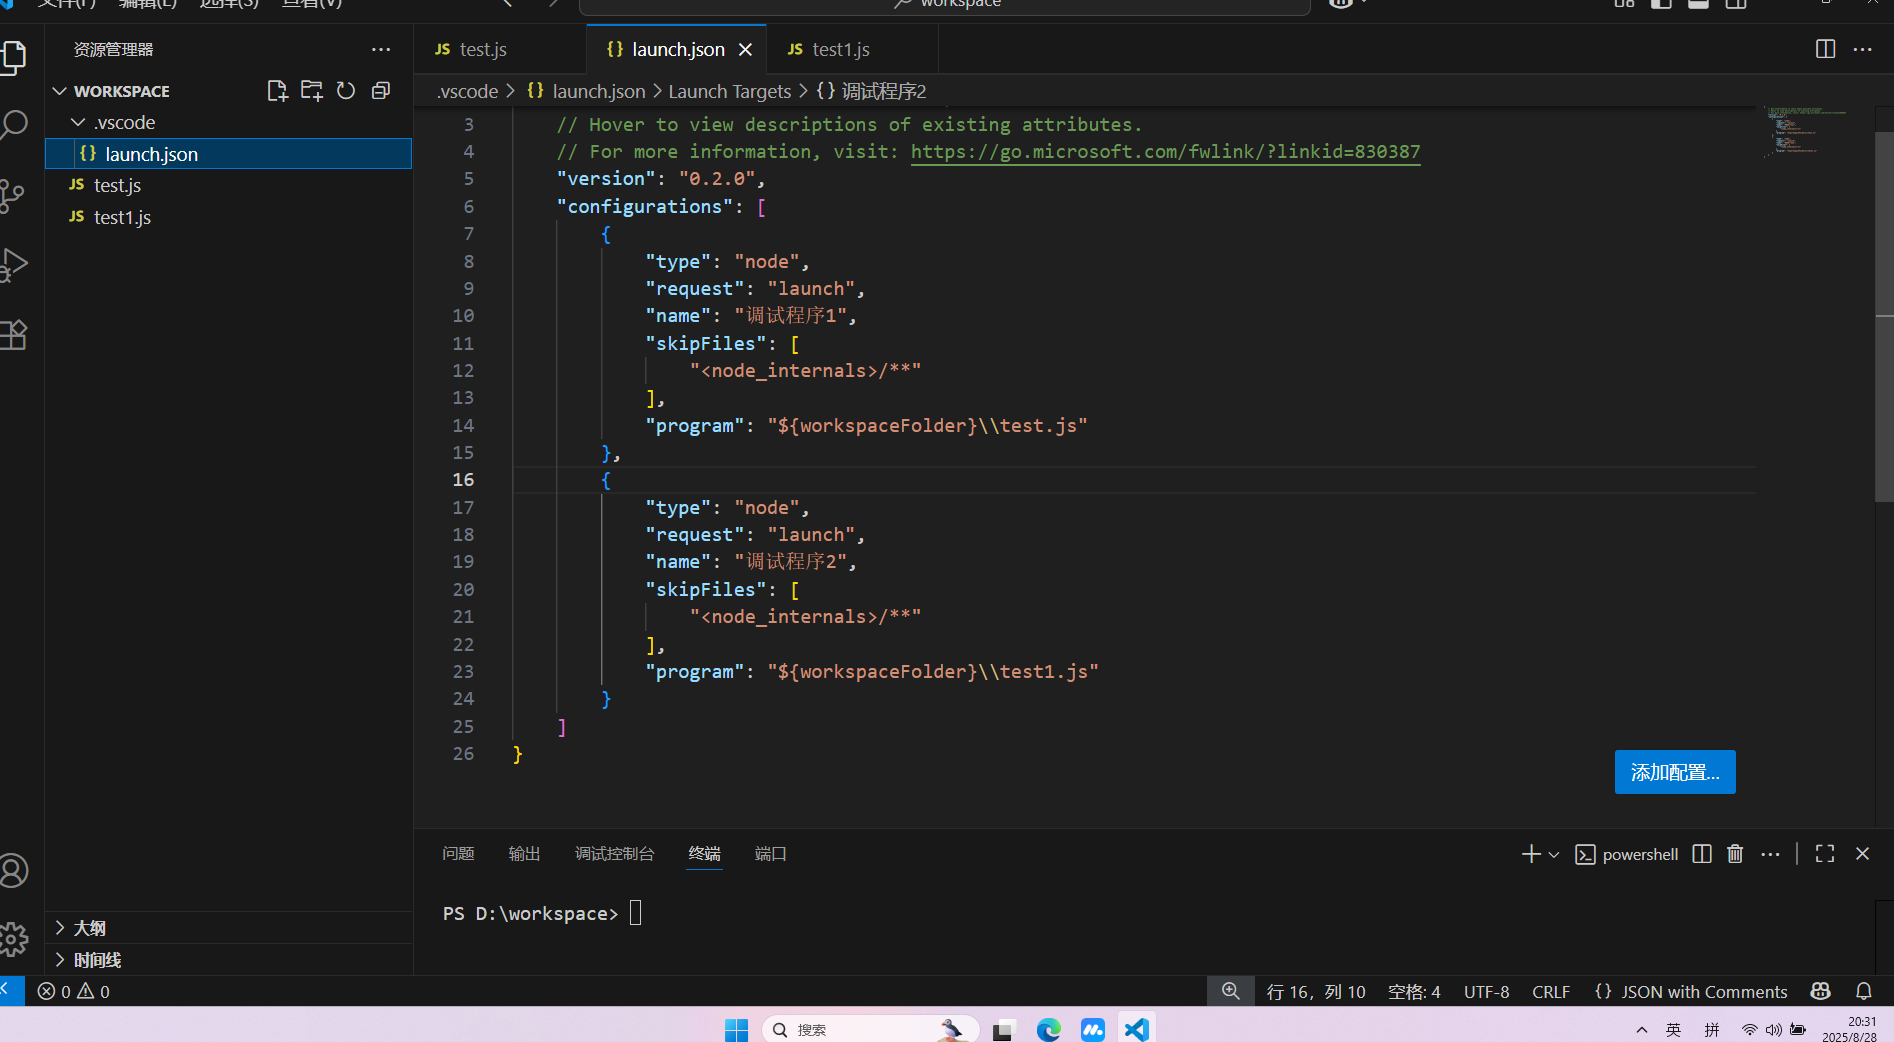
Task: Create a new file in WORKSPACE
Action: [277, 91]
